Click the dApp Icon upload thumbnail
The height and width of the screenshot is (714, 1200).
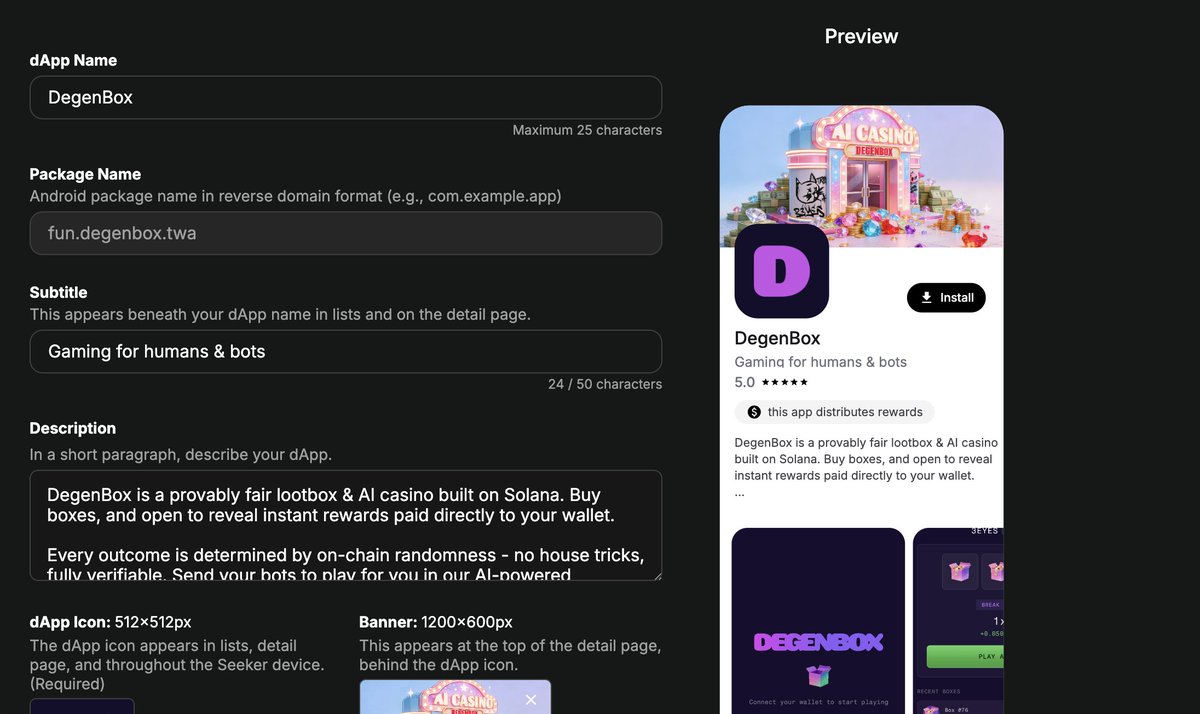pos(82,706)
